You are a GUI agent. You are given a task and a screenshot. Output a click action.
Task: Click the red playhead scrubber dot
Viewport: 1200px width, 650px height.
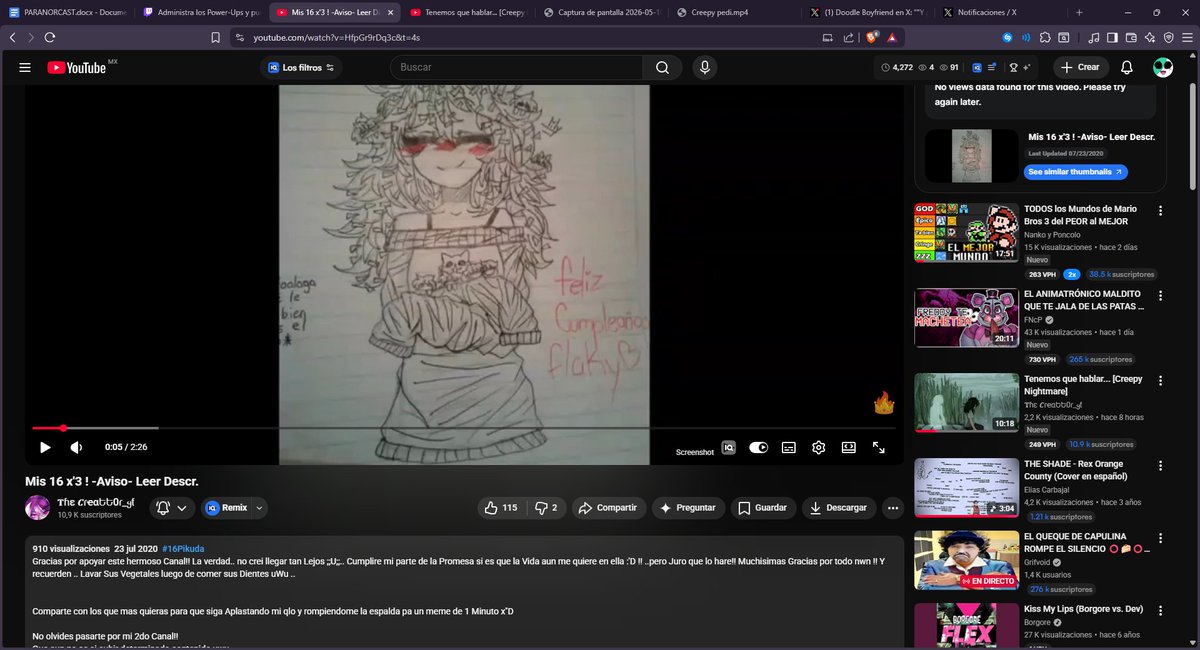click(x=63, y=428)
